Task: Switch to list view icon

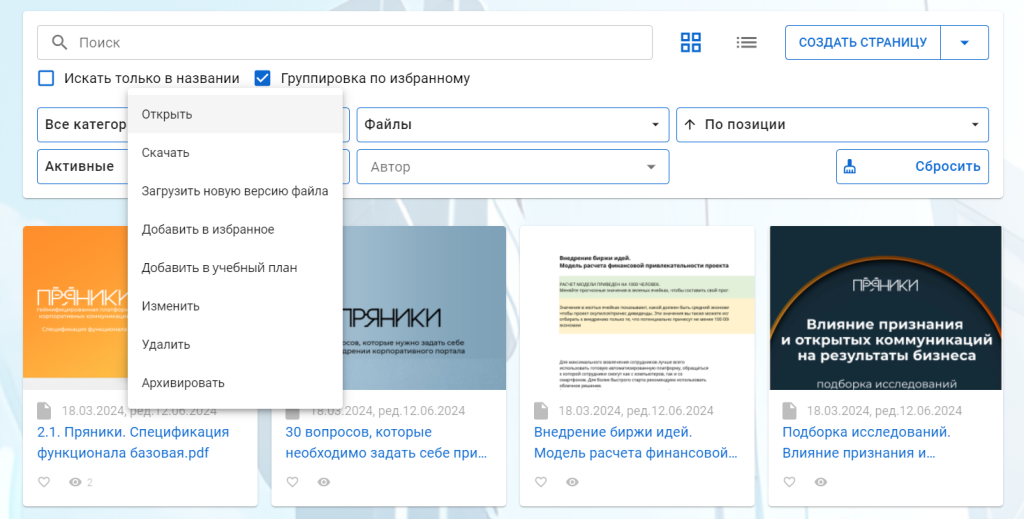Action: [x=746, y=42]
